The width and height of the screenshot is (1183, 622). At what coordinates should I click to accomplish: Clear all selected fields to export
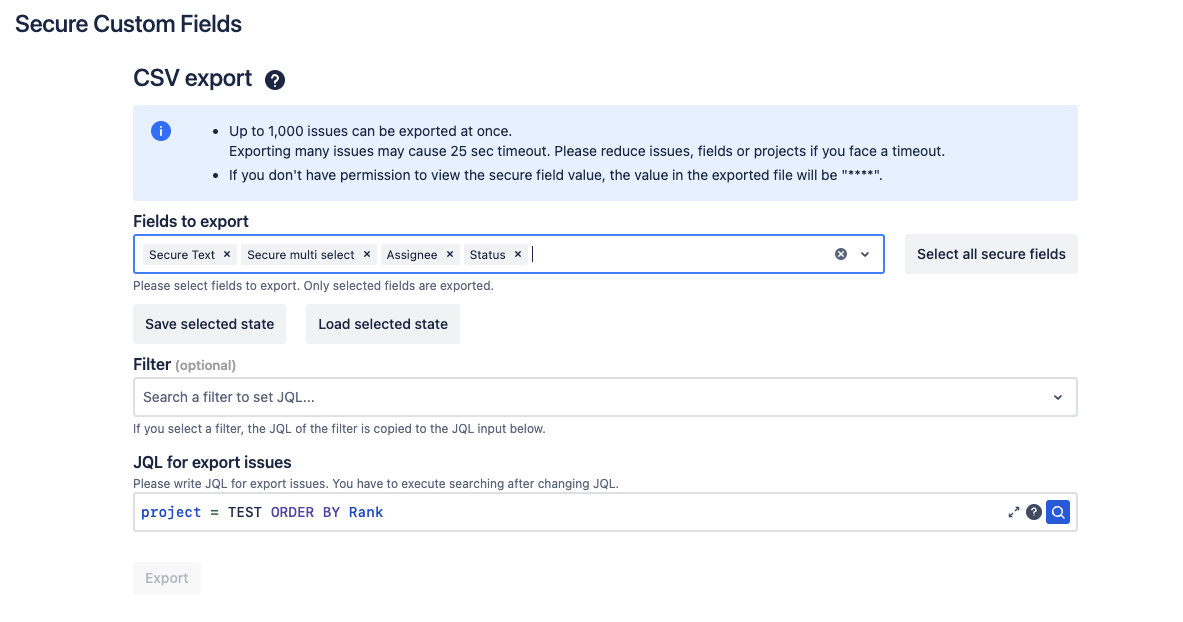841,255
